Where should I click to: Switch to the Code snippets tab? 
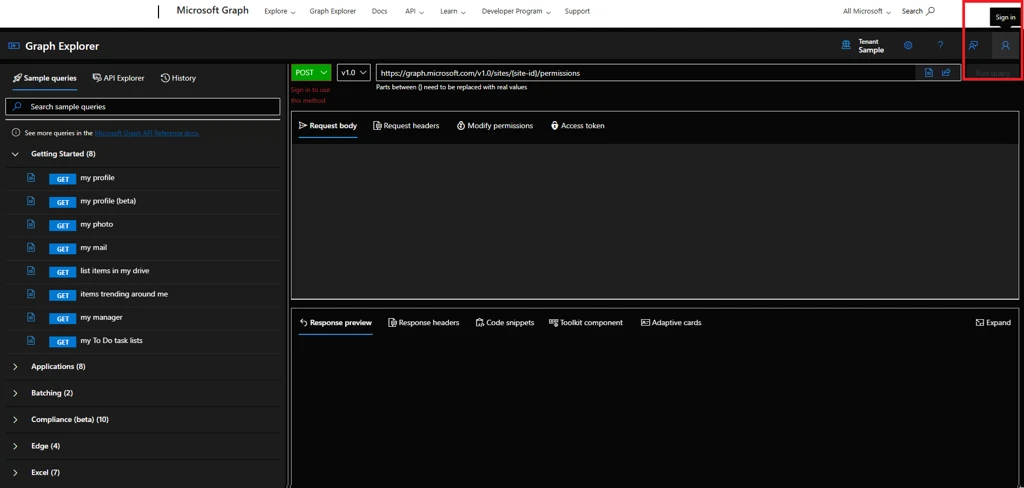coord(504,323)
